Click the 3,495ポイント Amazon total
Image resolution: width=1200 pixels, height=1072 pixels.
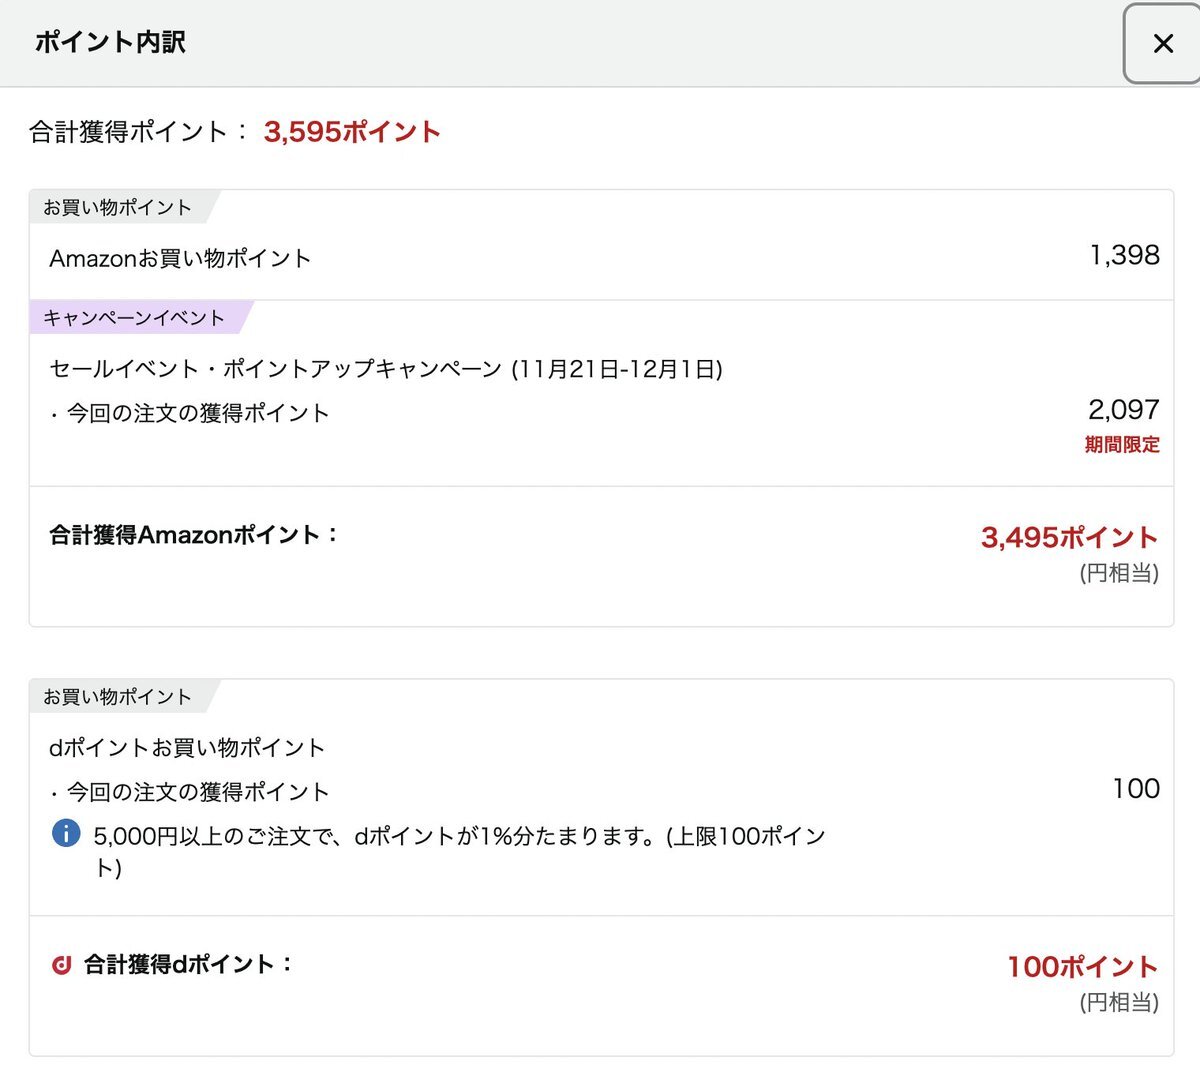[x=1069, y=538]
